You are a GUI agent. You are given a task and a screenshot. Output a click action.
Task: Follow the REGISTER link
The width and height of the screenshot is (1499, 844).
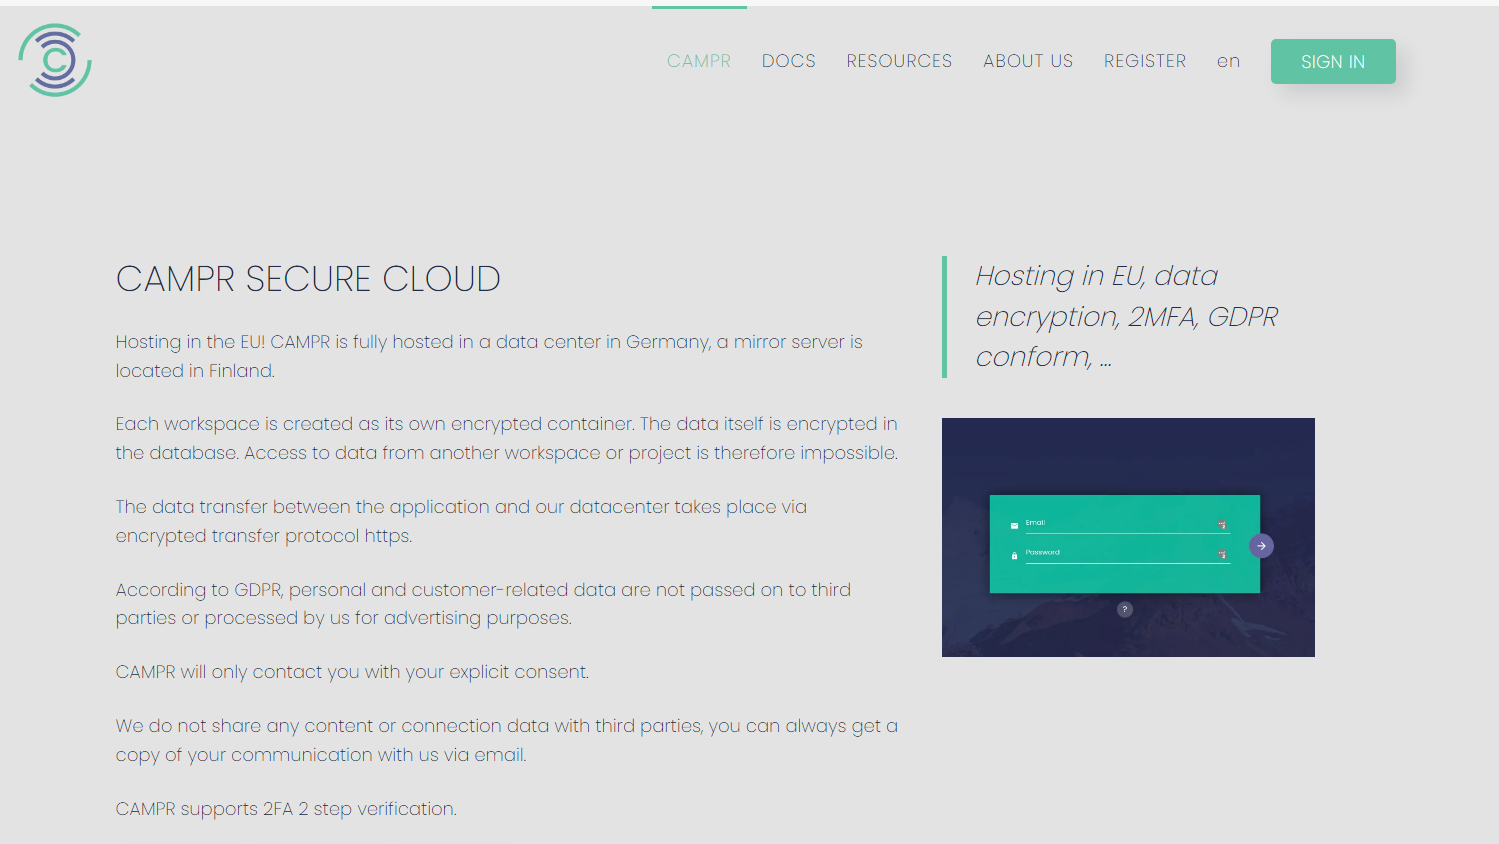(x=1144, y=61)
